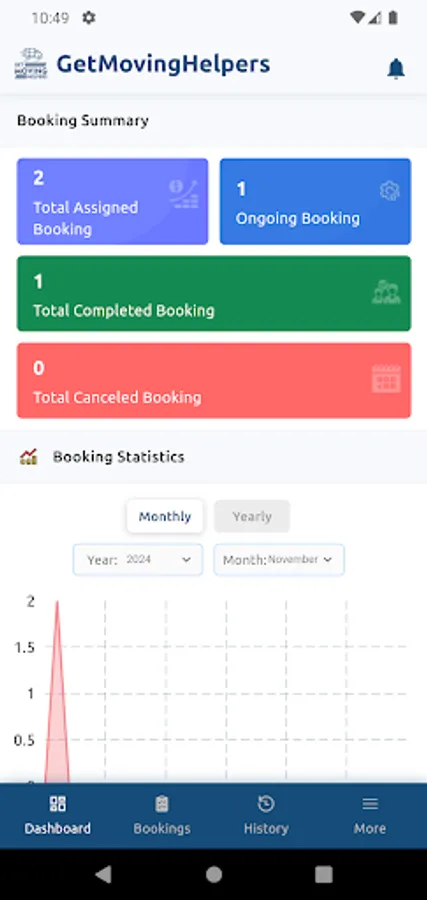
Task: Switch statistics to Yearly view
Action: [252, 517]
